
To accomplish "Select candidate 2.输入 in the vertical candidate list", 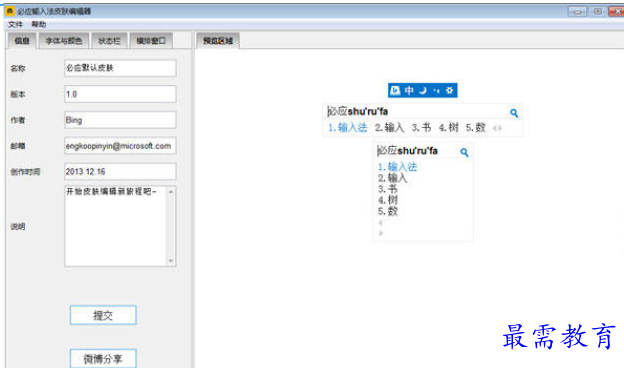I will (x=392, y=178).
